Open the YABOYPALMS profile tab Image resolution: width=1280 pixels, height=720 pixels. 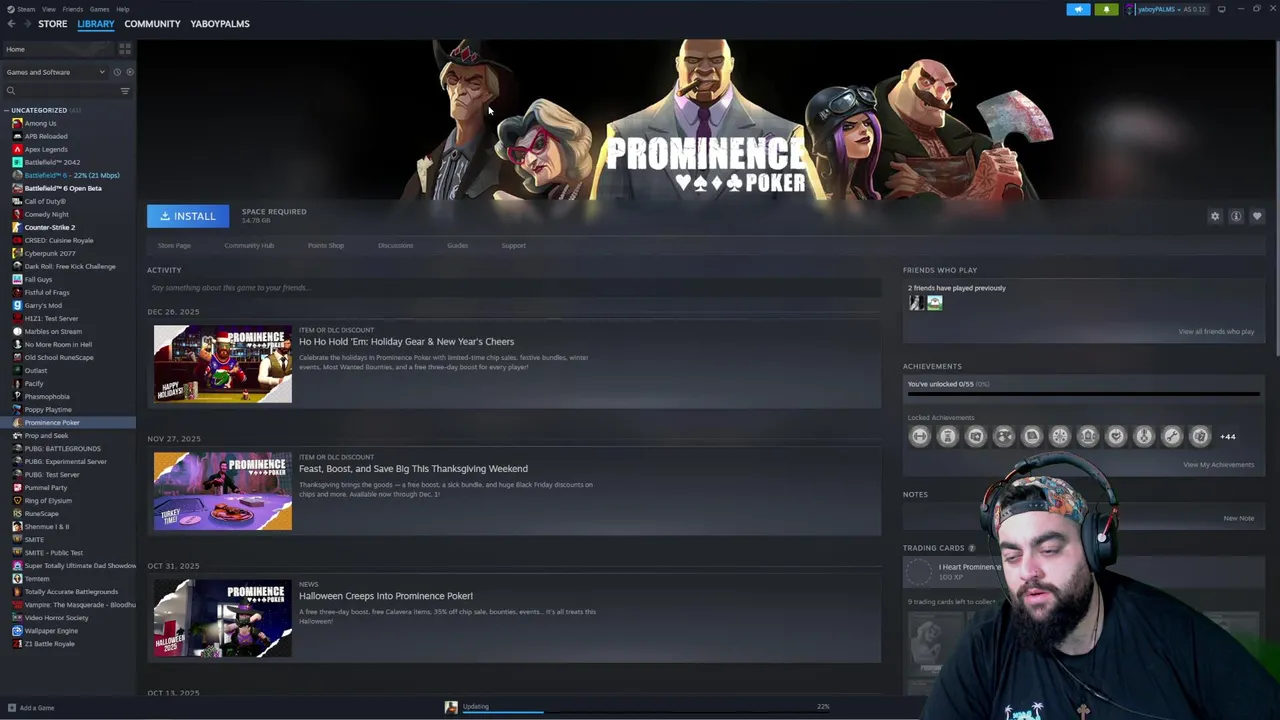click(x=220, y=24)
